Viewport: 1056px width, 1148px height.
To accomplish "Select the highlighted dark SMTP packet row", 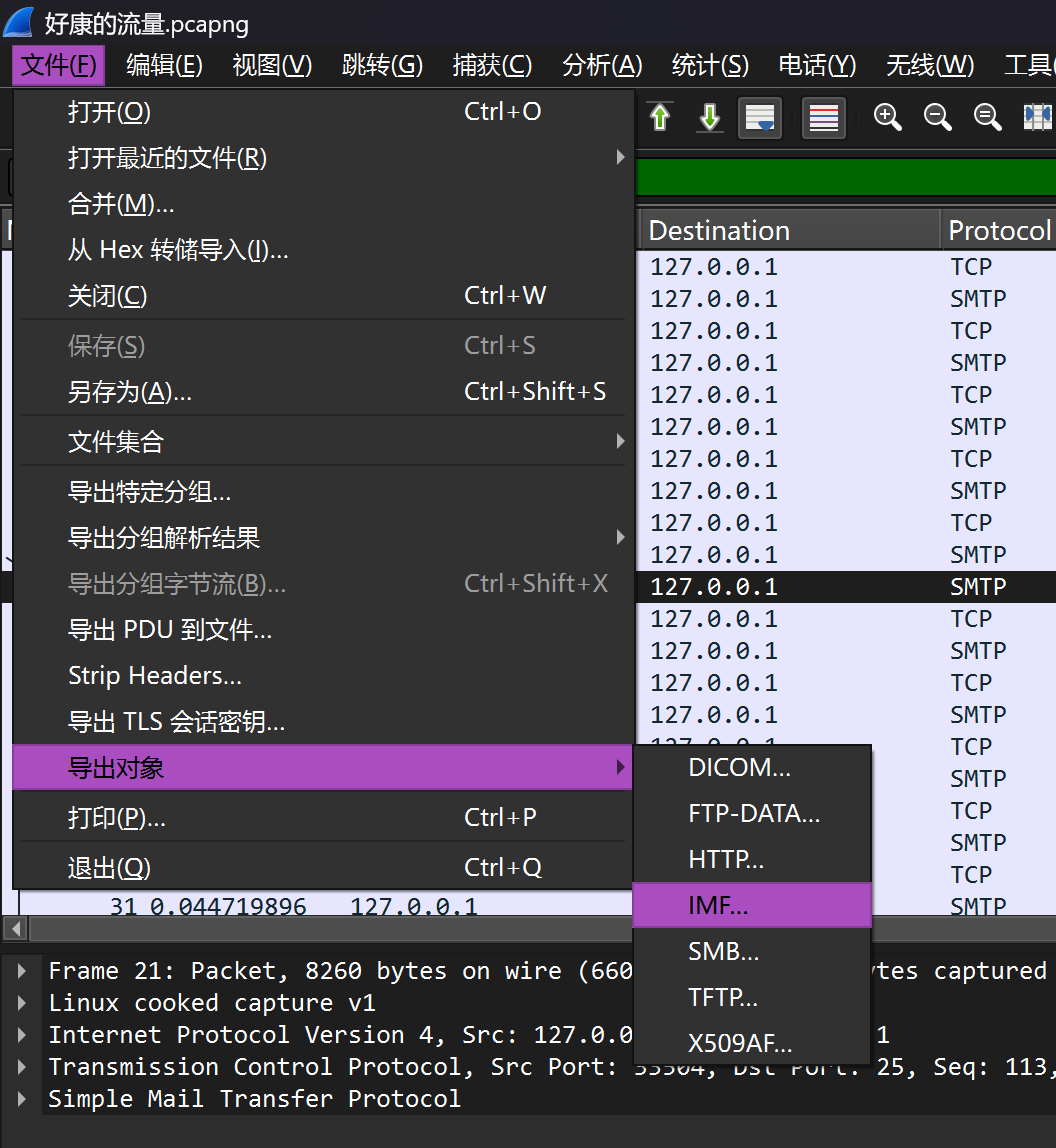I will [846, 587].
